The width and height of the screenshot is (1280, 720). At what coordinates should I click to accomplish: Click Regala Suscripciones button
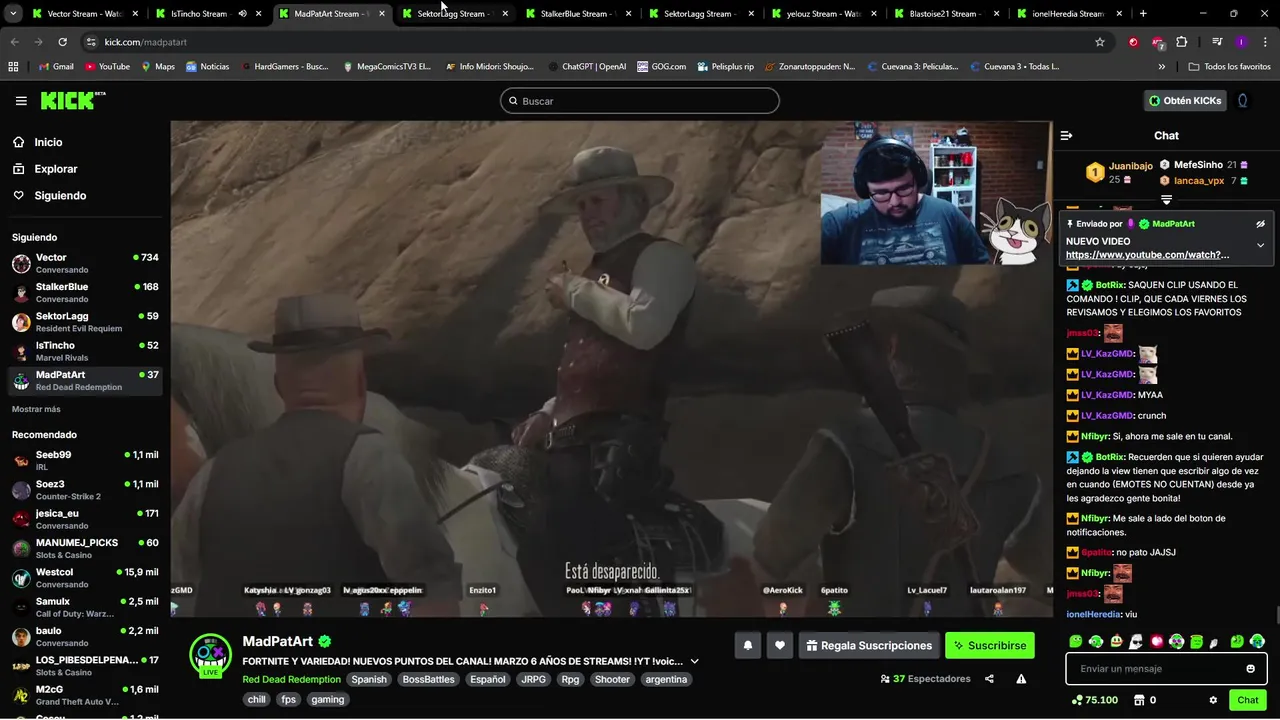coord(869,645)
